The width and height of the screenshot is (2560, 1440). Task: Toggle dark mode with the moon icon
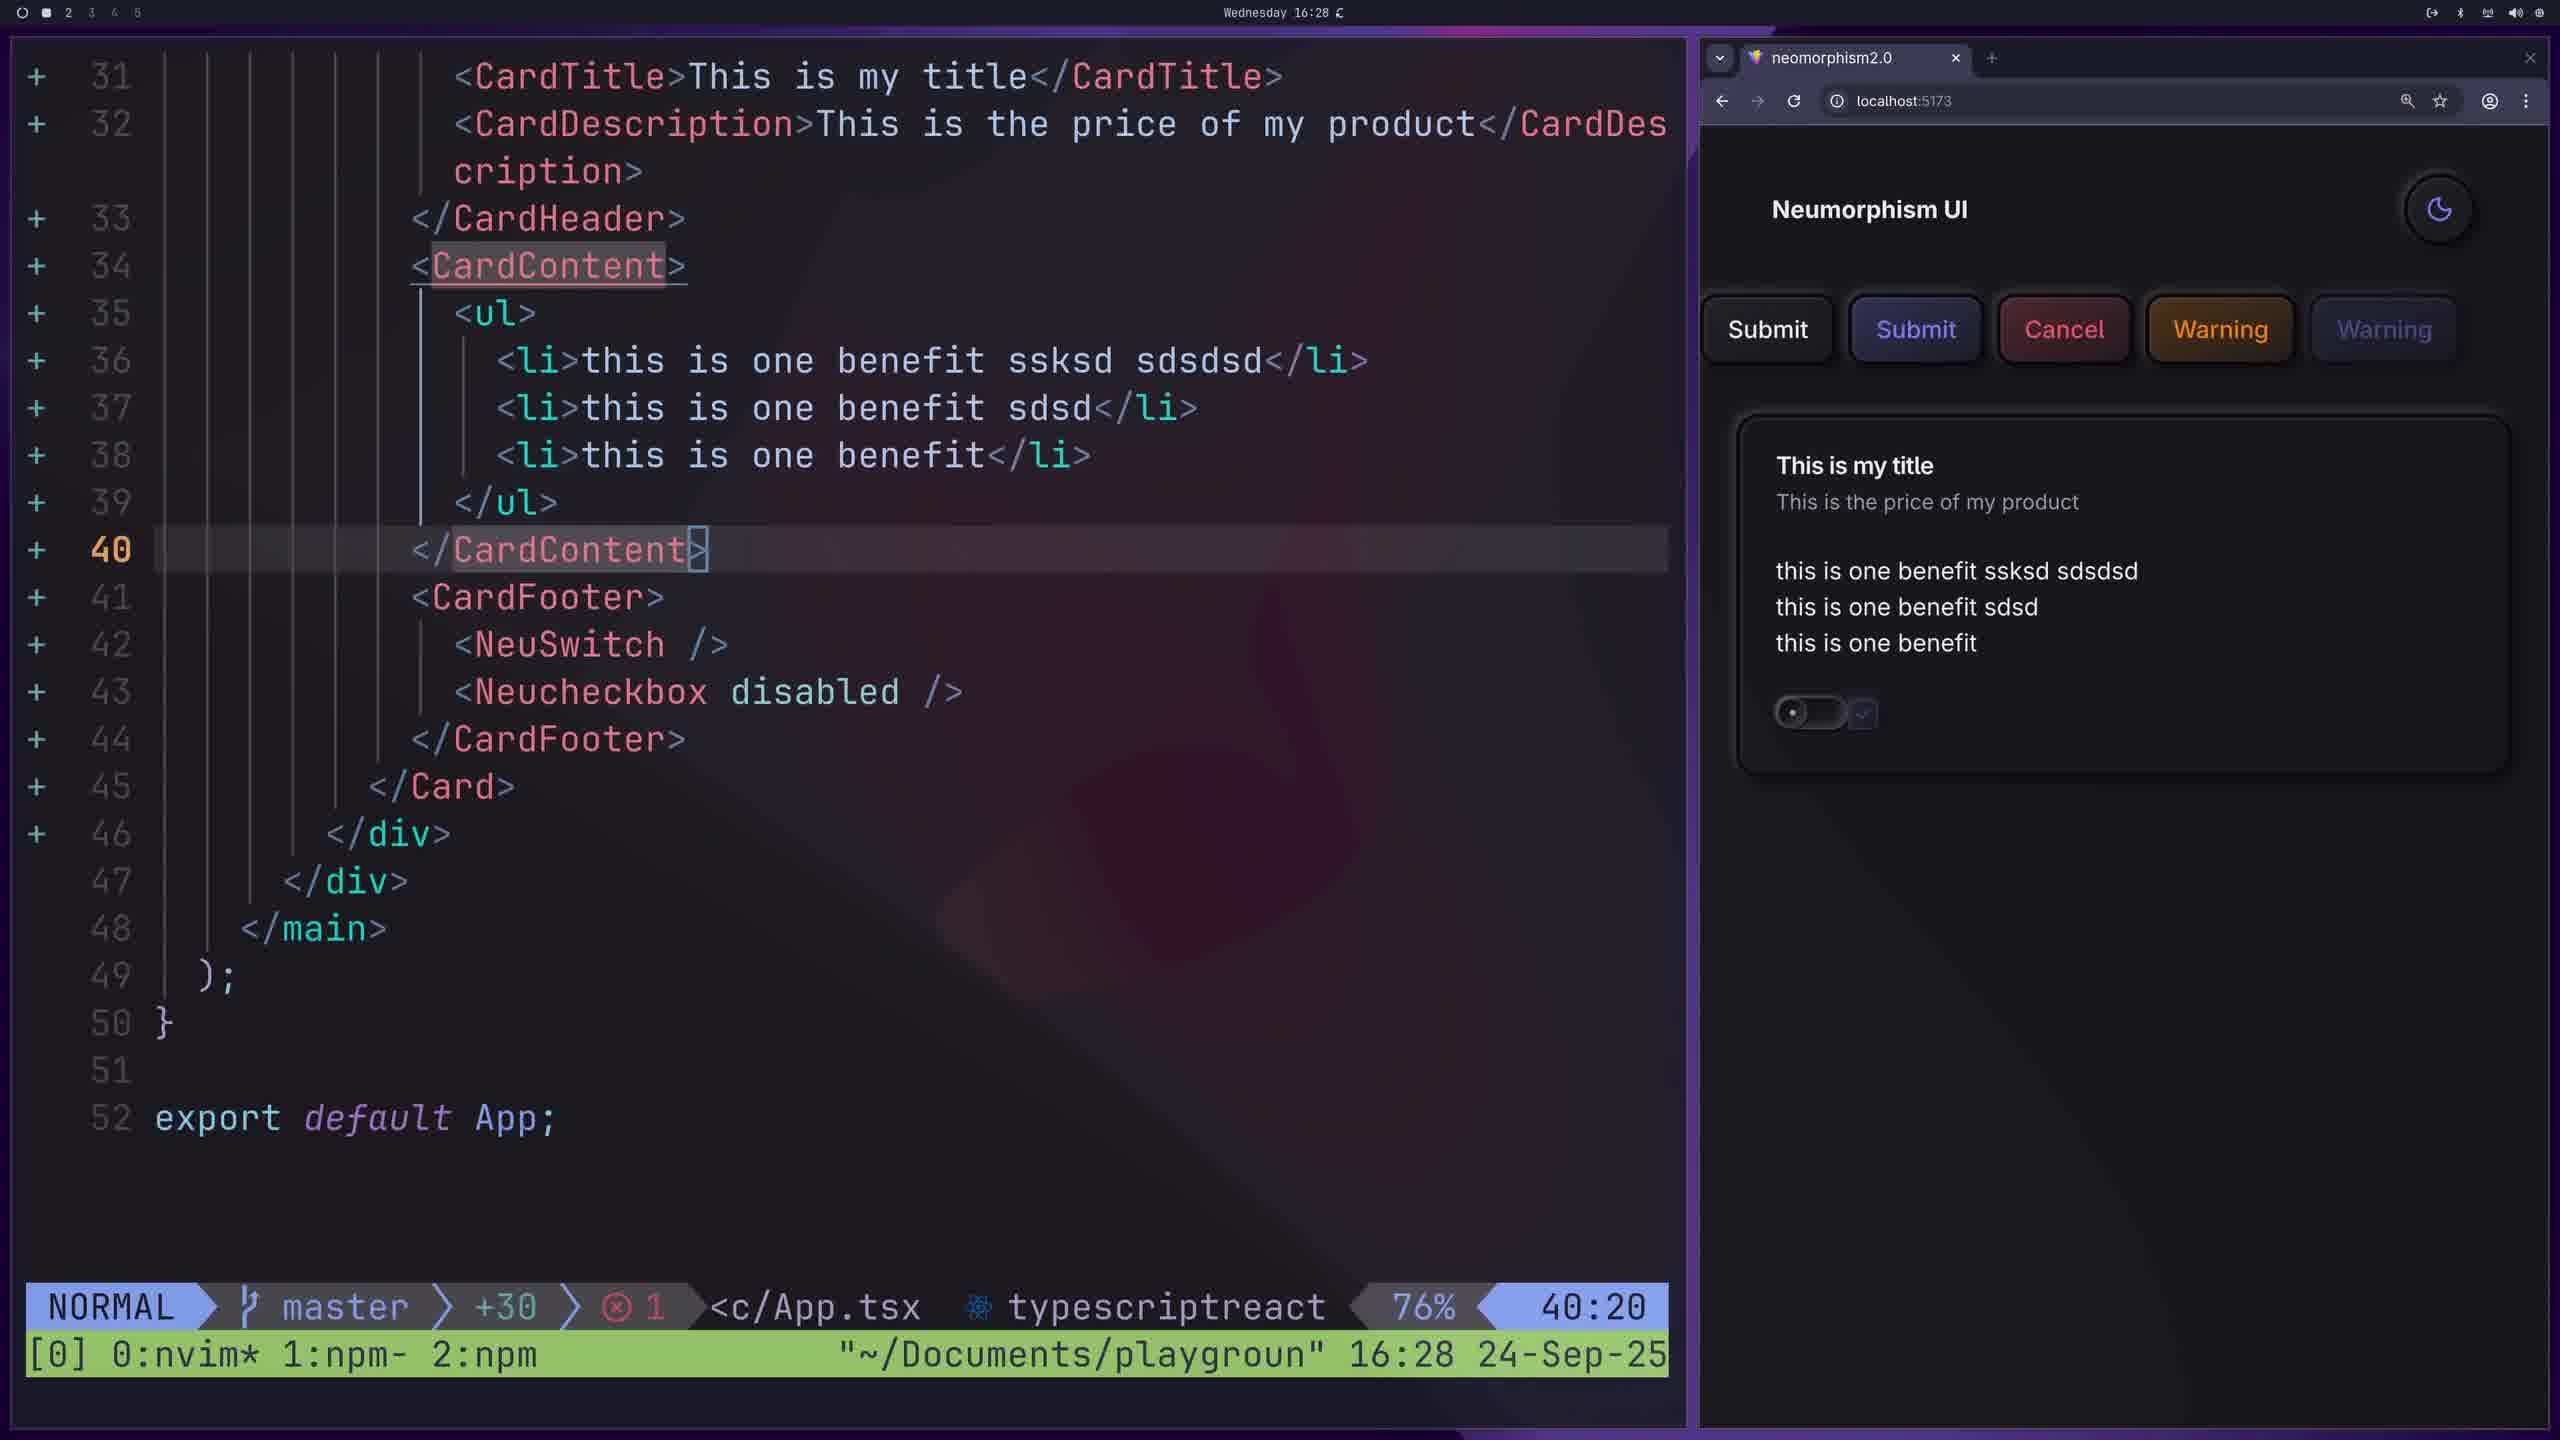pos(2438,210)
